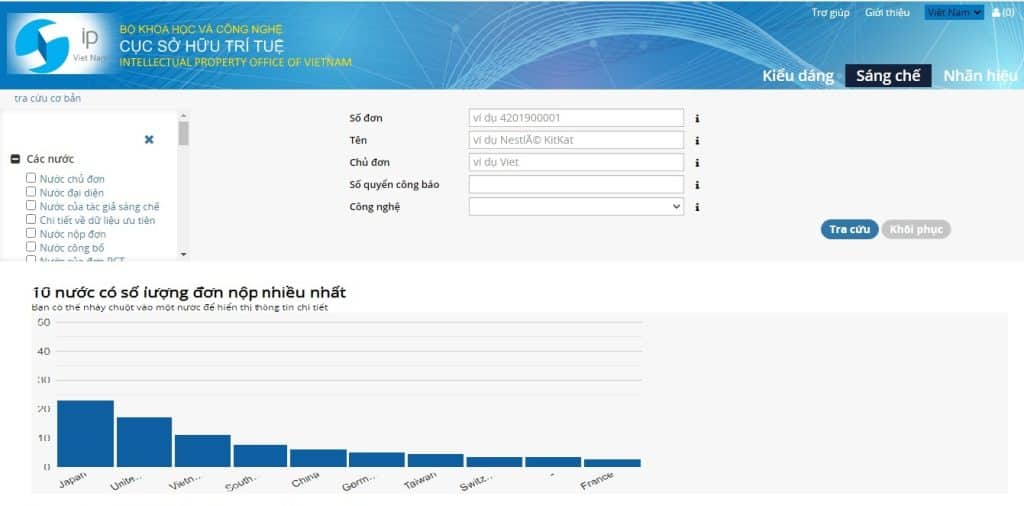Click info icon next to Tên field
This screenshot has height=506, width=1024.
tap(697, 141)
